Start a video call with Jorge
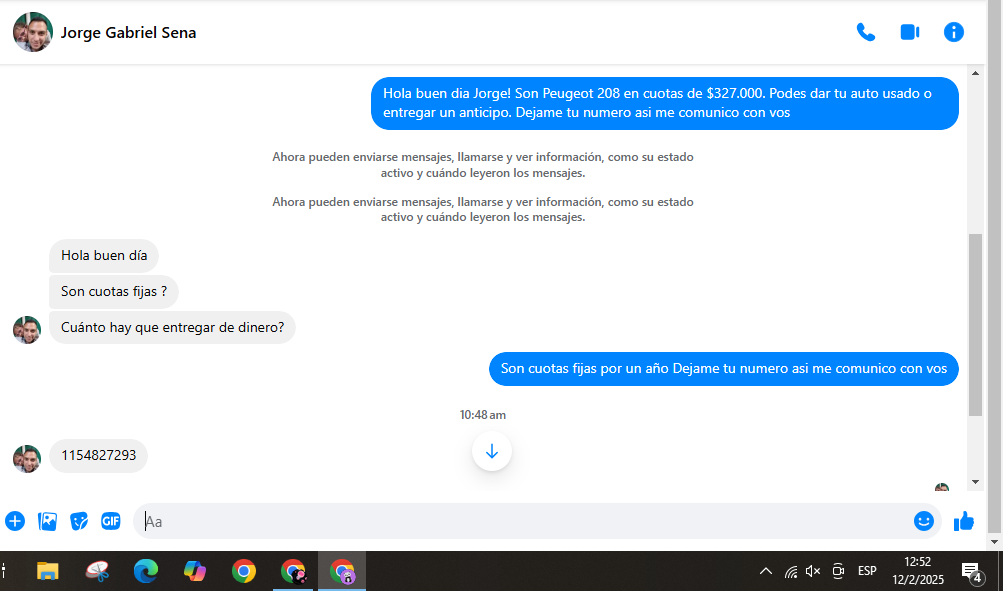Screen dimensions: 1003x591 tap(909, 32)
